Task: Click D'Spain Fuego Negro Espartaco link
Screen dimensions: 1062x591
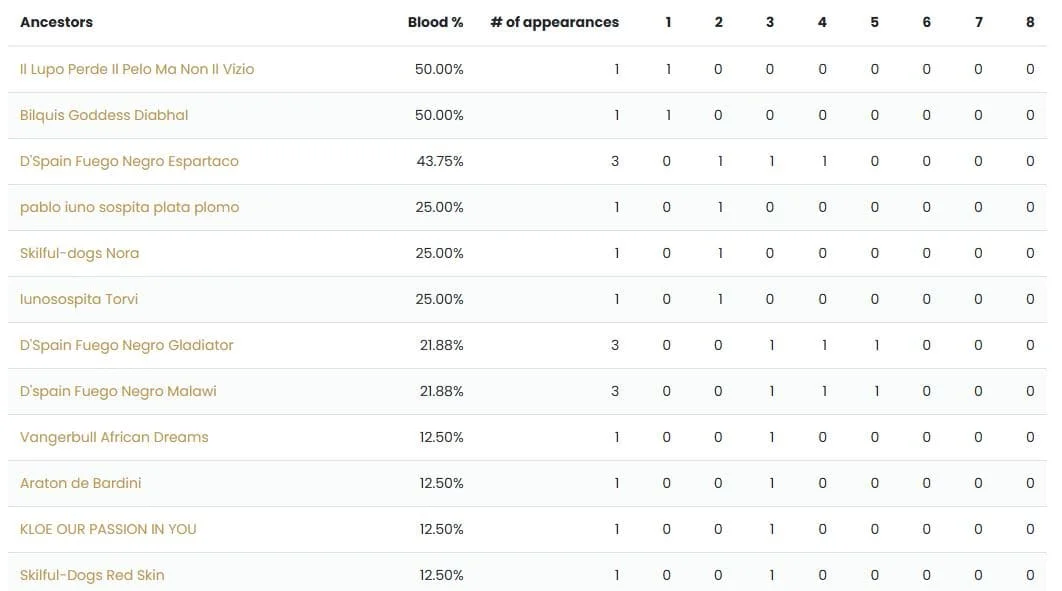Action: pyautogui.click(x=129, y=161)
